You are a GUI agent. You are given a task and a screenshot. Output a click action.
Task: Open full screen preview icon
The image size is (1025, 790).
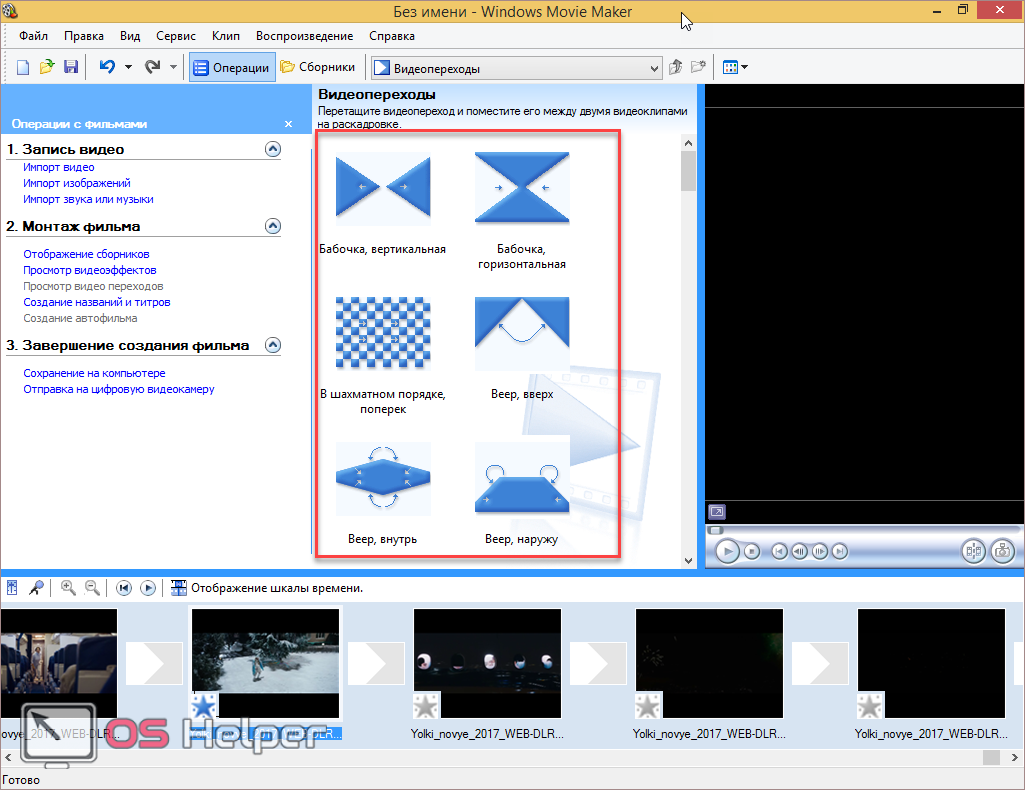point(717,511)
